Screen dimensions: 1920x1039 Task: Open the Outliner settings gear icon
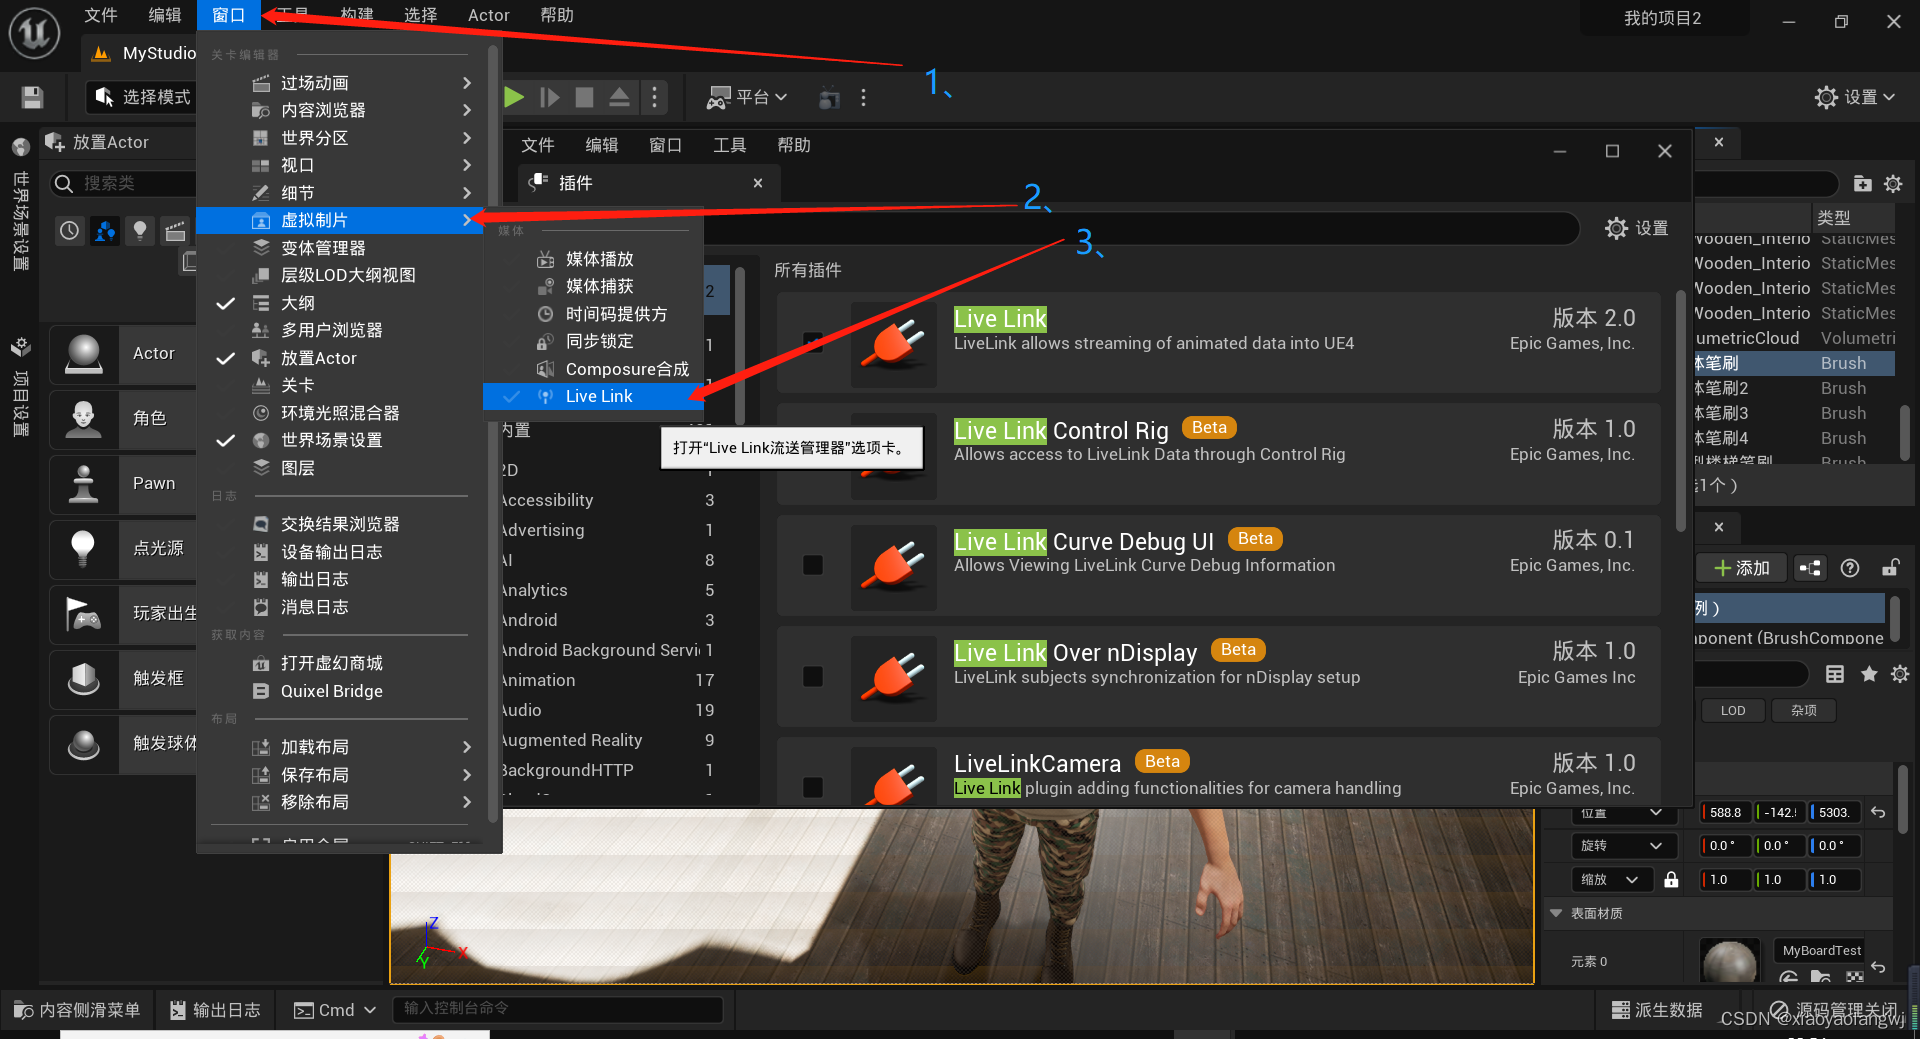(x=1893, y=184)
